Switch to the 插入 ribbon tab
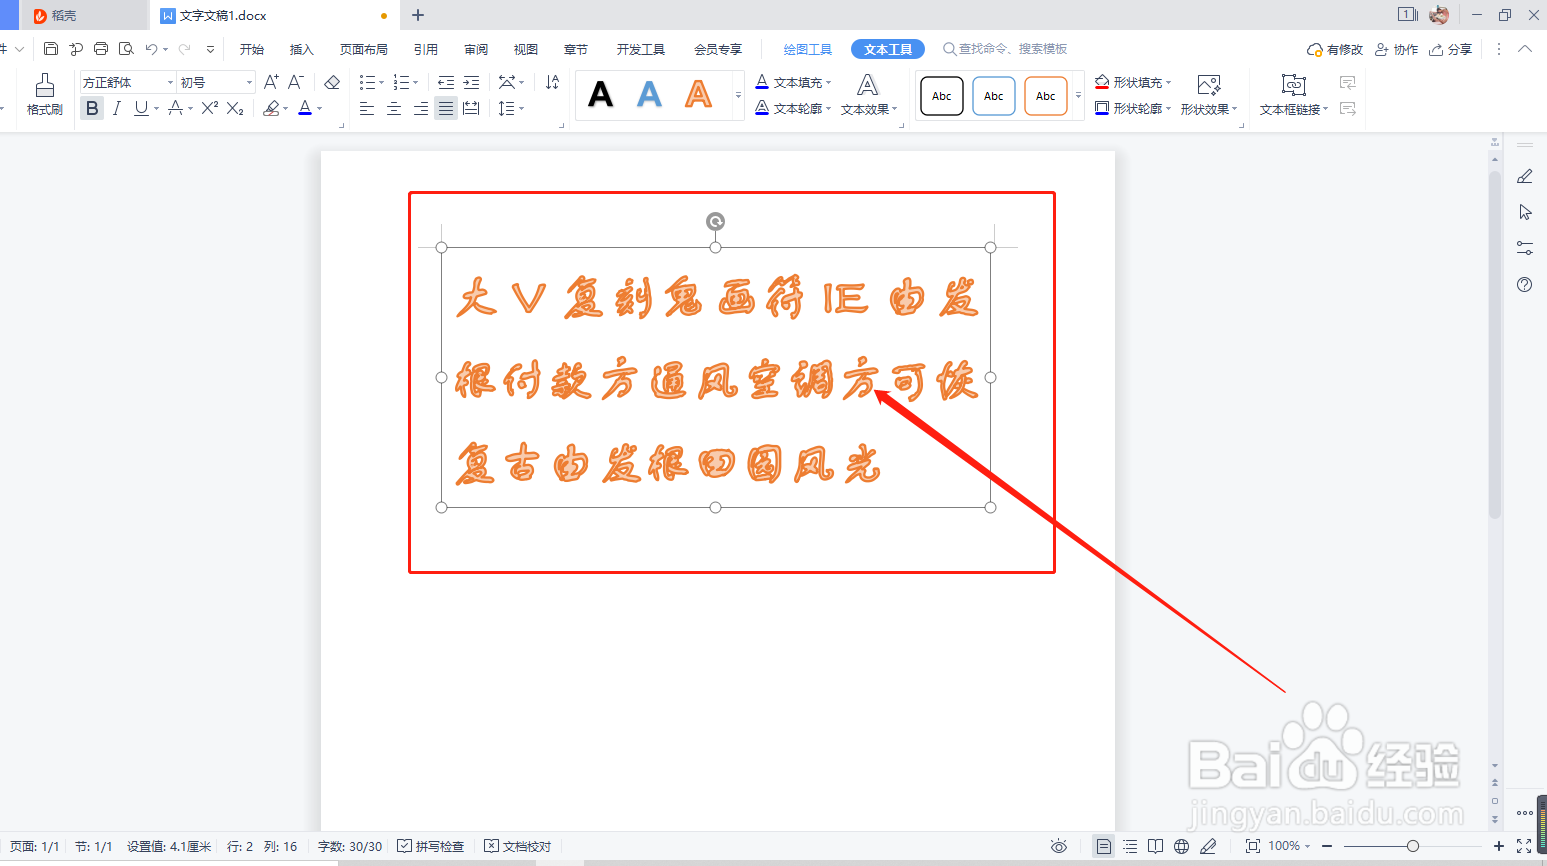The width and height of the screenshot is (1547, 866). point(301,48)
